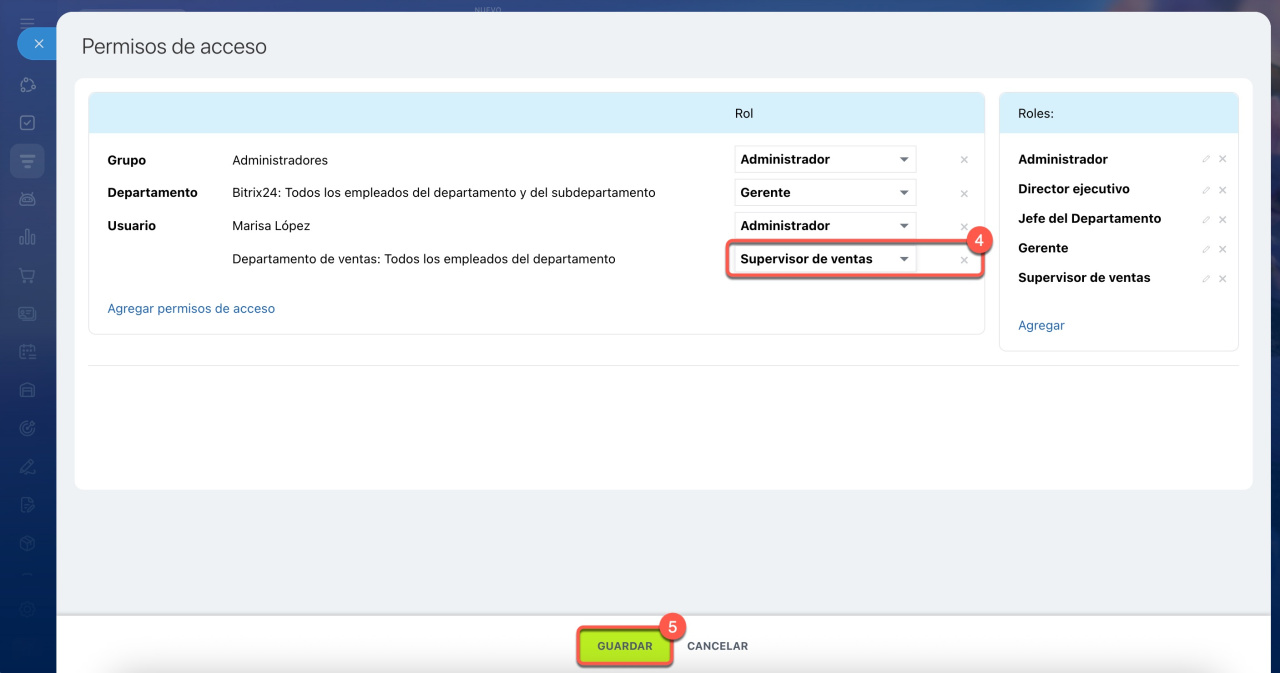The image size is (1280, 673).
Task: Click the bar chart analytics sidebar icon
Action: coord(28,237)
